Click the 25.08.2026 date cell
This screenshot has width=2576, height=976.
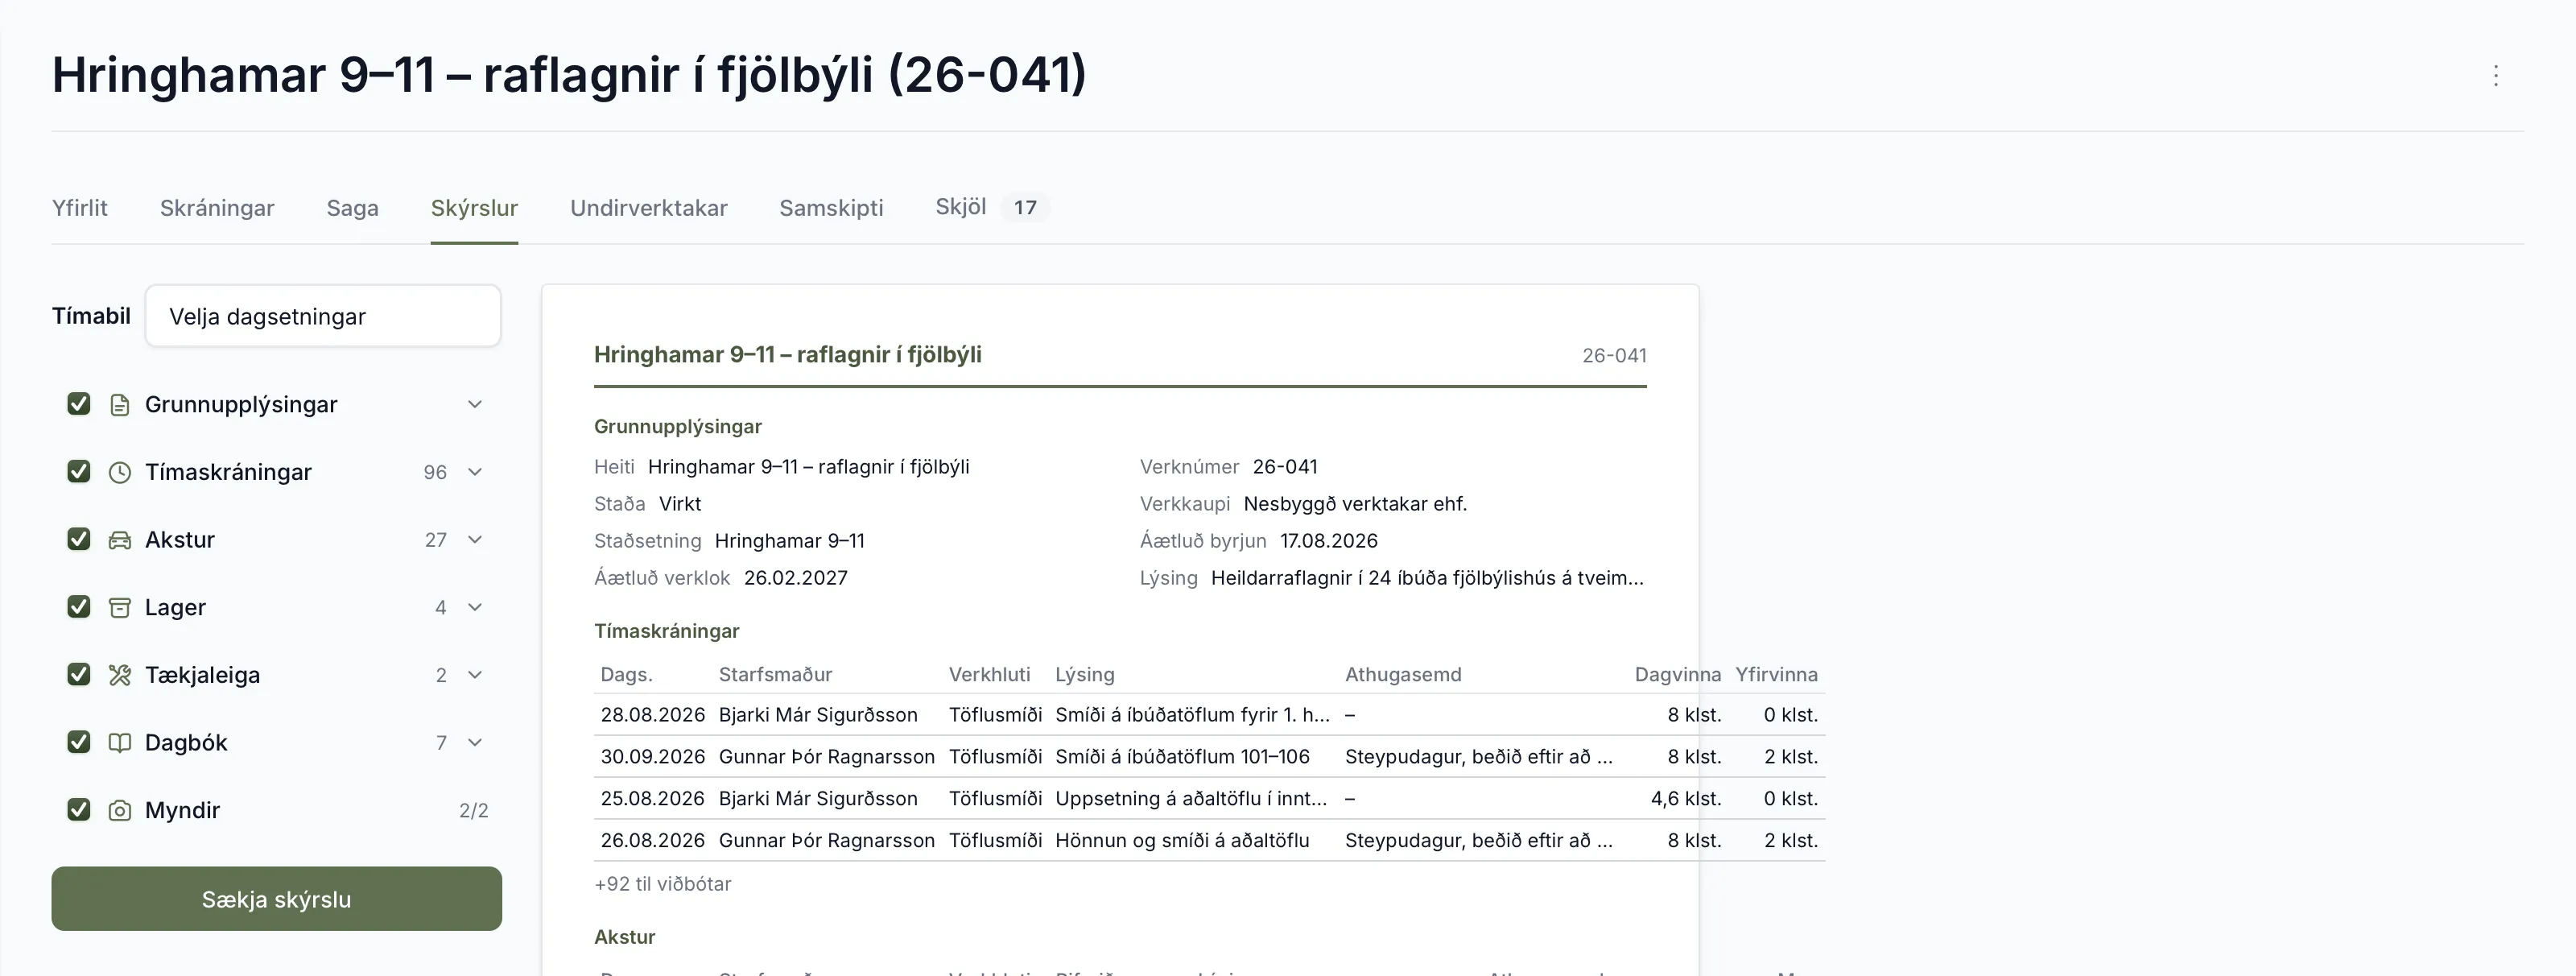[x=653, y=799]
